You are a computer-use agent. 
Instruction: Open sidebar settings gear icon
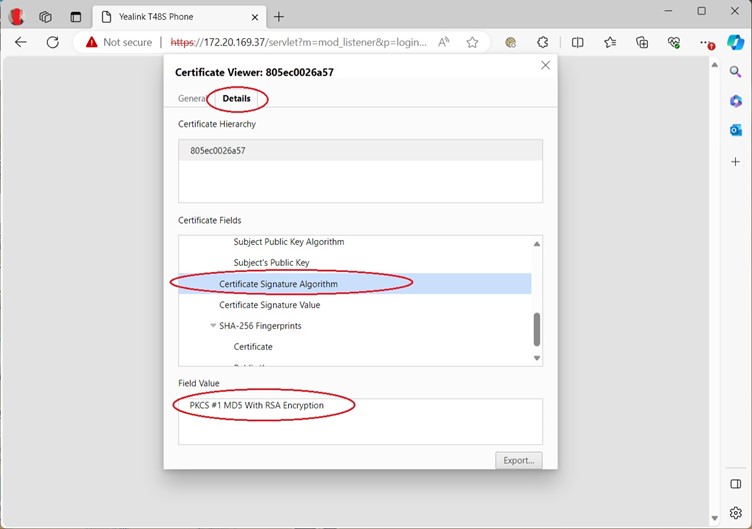point(735,513)
